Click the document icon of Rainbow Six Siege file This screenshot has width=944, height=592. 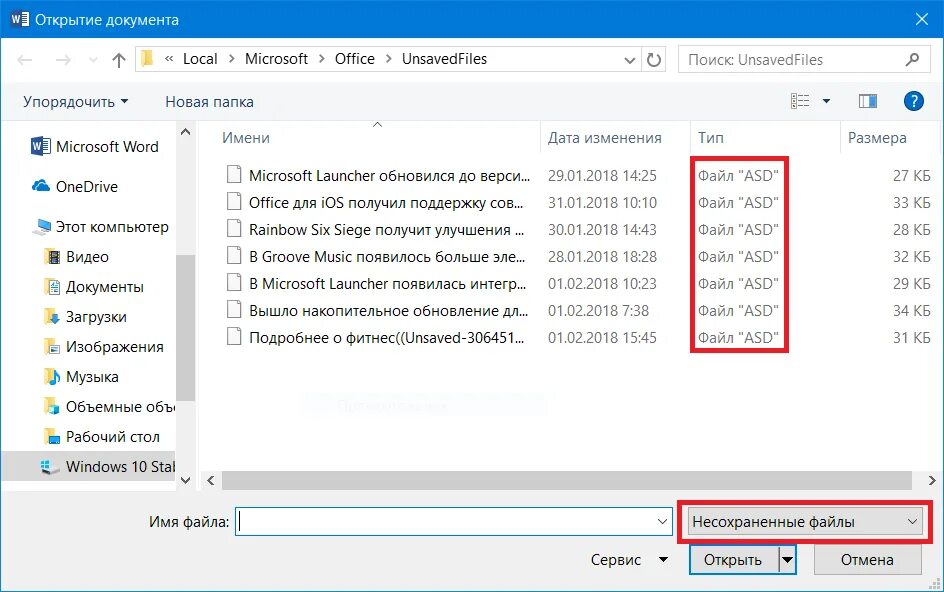click(234, 229)
